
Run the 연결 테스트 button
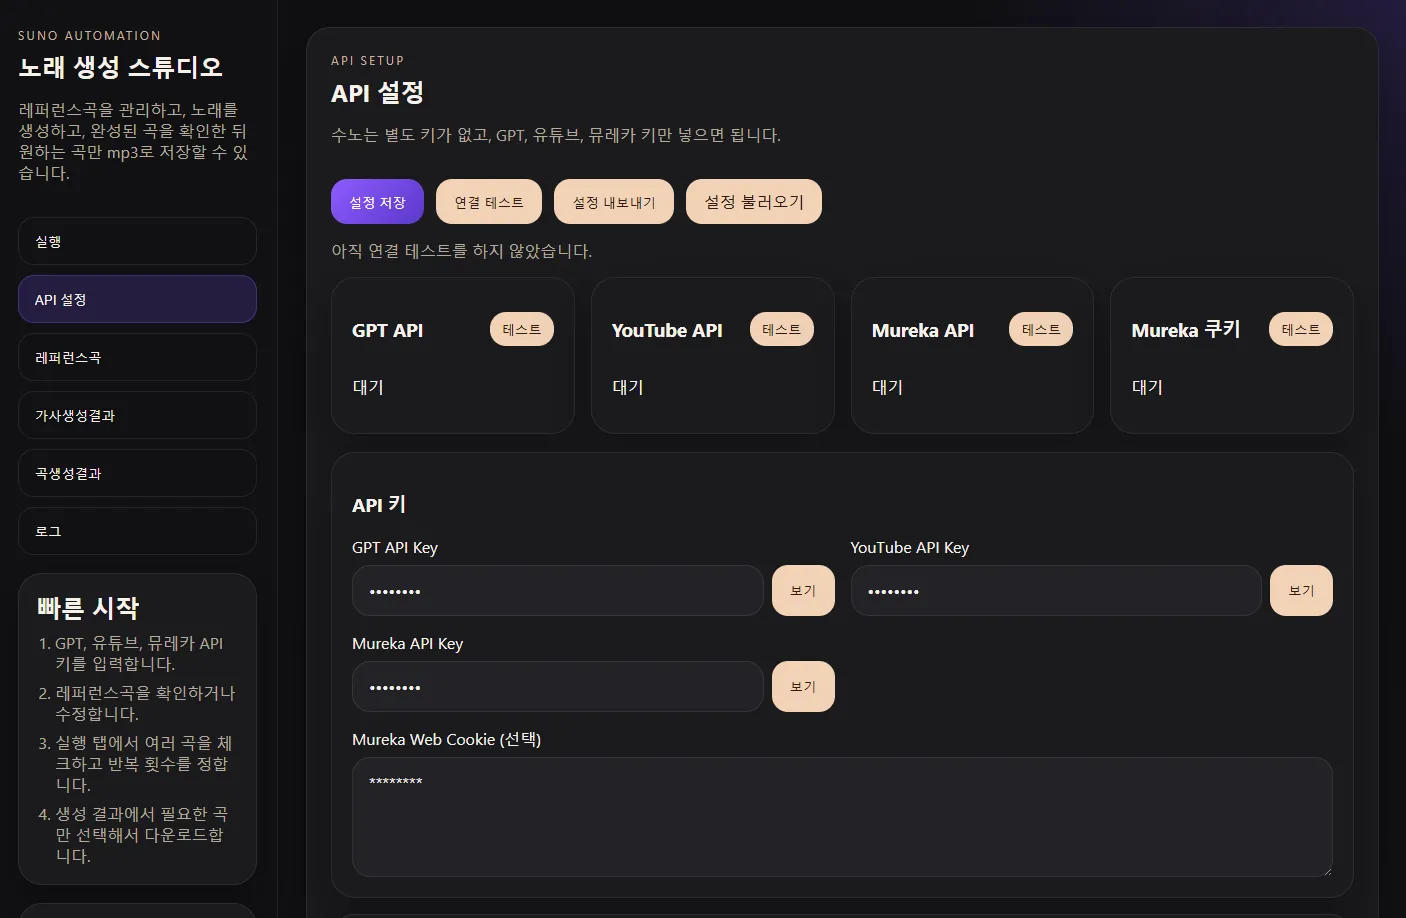tap(489, 202)
